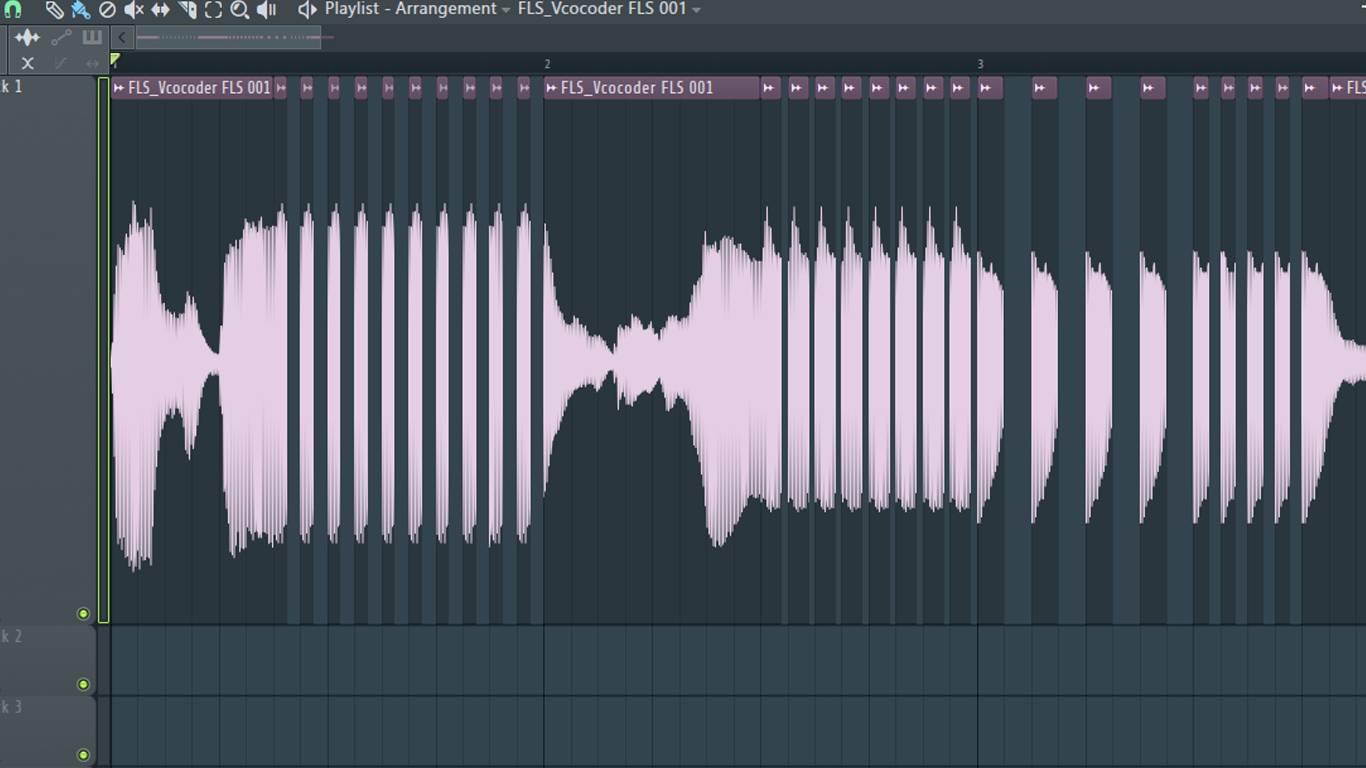Image resolution: width=1366 pixels, height=768 pixels.
Task: Toggle the magnet snap icon
Action: click(13, 10)
